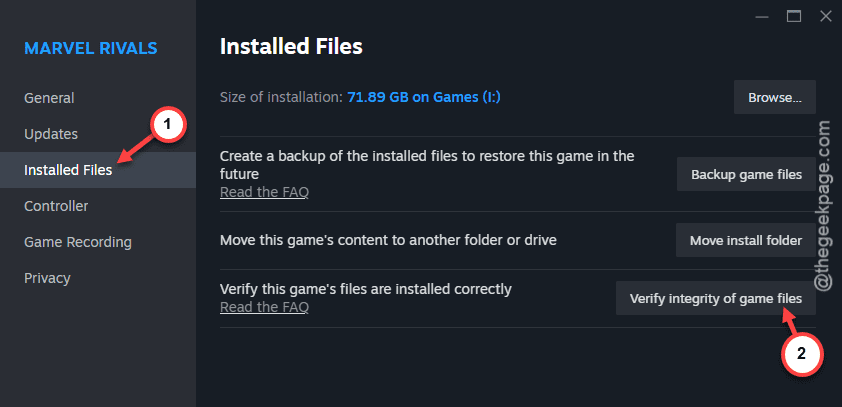Click the 71.89 GB on Games drive text
This screenshot has height=407, width=842.
[x=424, y=98]
